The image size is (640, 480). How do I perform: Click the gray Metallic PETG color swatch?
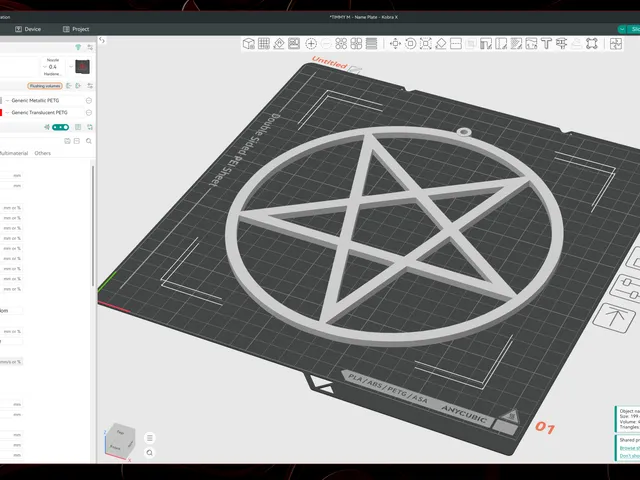[1, 100]
